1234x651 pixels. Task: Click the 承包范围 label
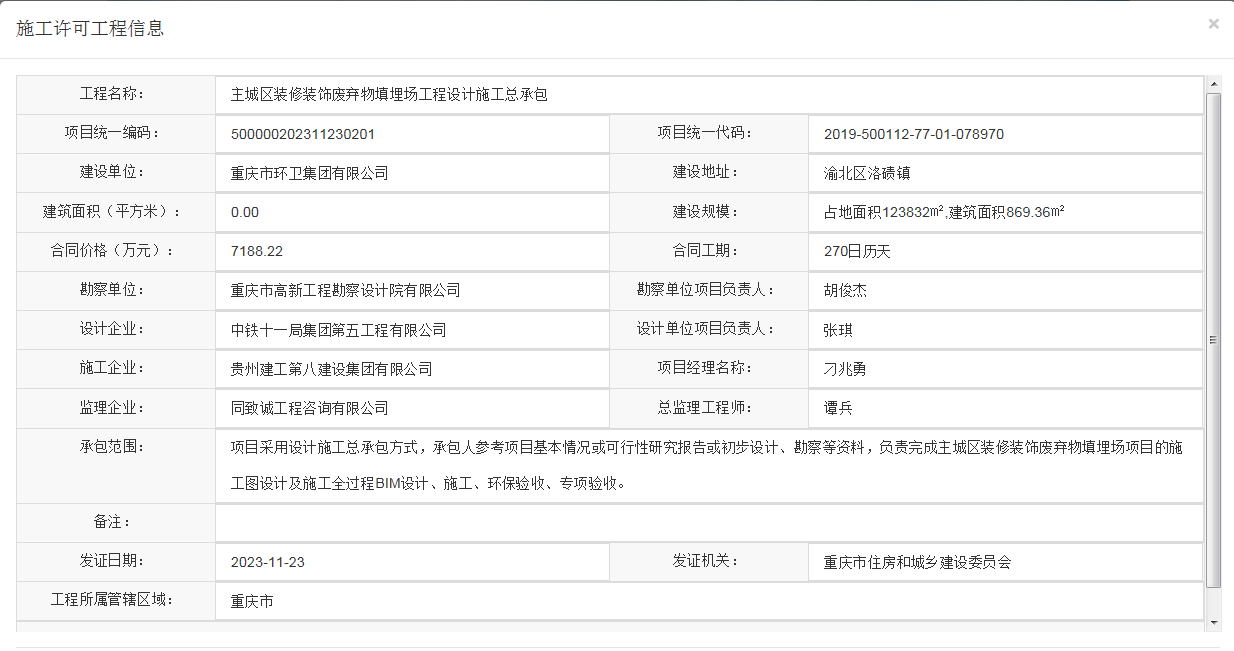pos(113,446)
